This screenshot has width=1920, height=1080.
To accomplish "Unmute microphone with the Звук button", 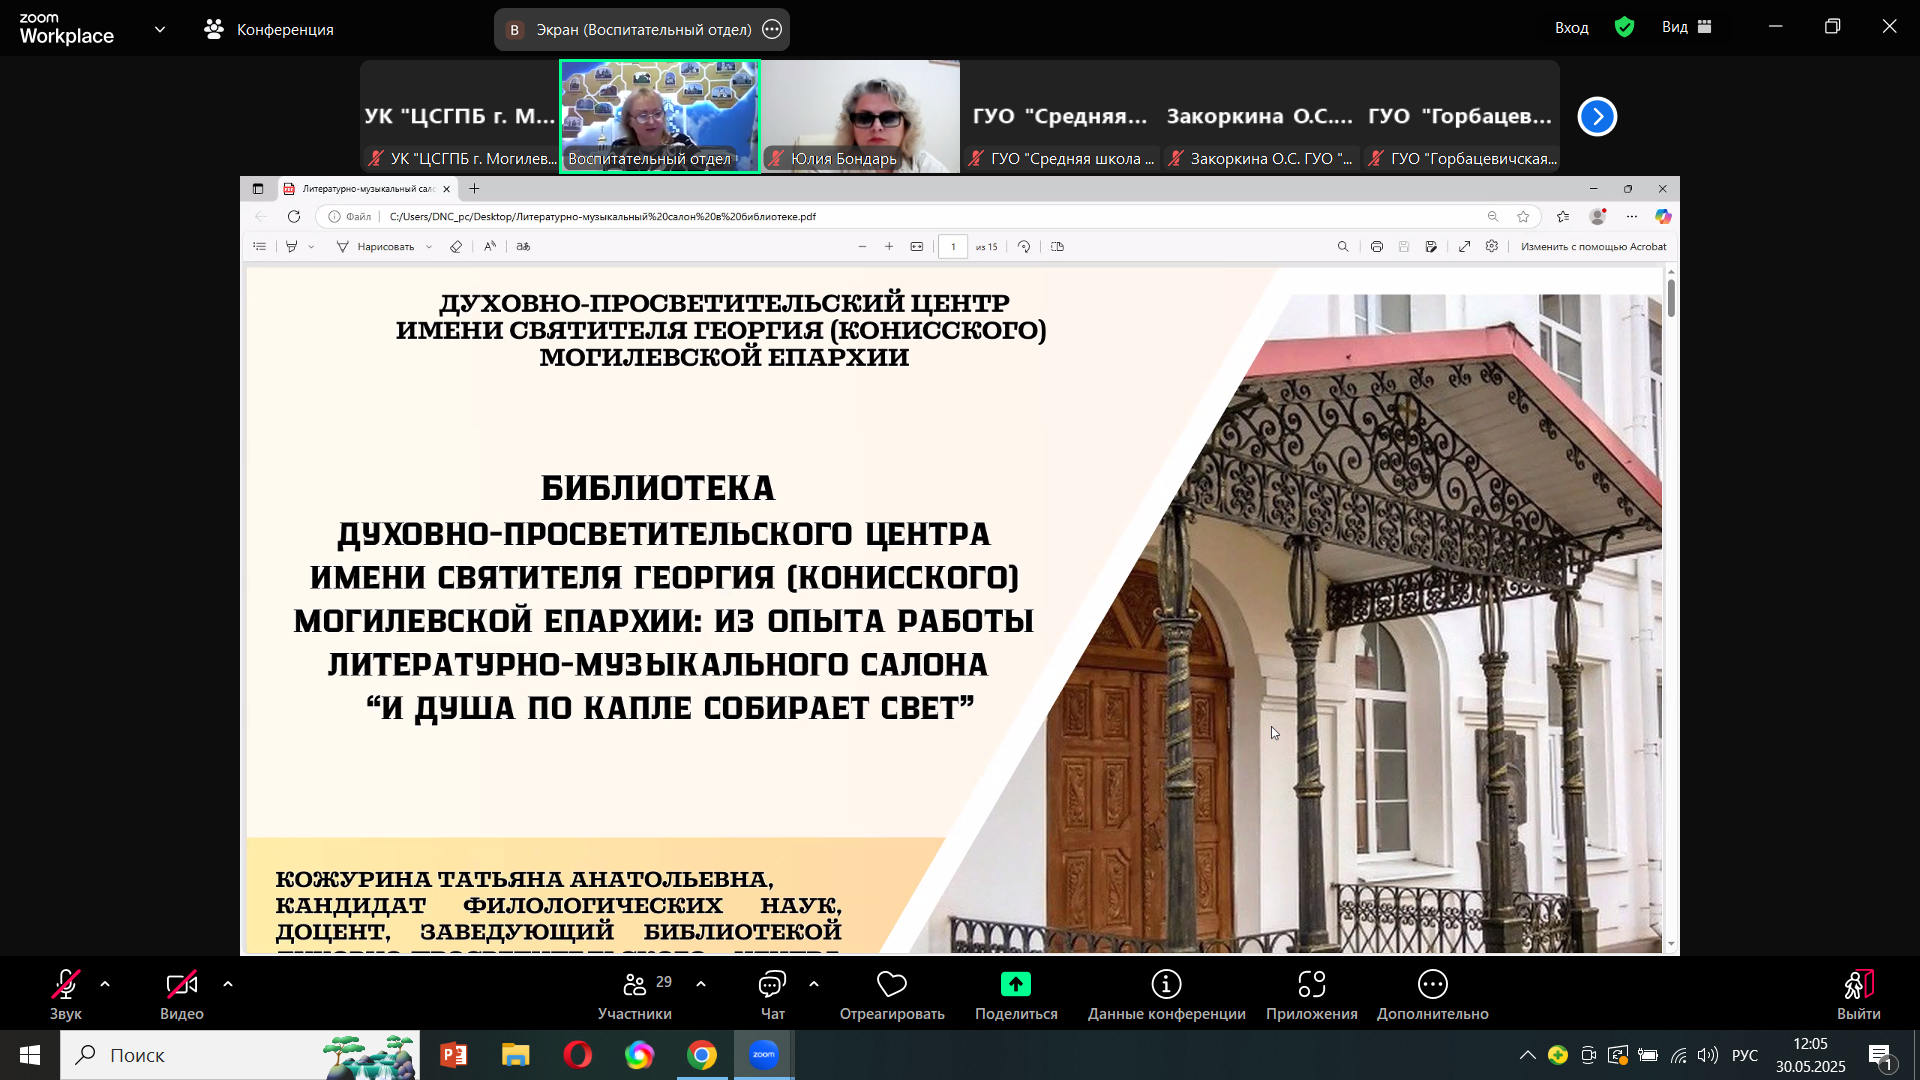I will [x=66, y=994].
